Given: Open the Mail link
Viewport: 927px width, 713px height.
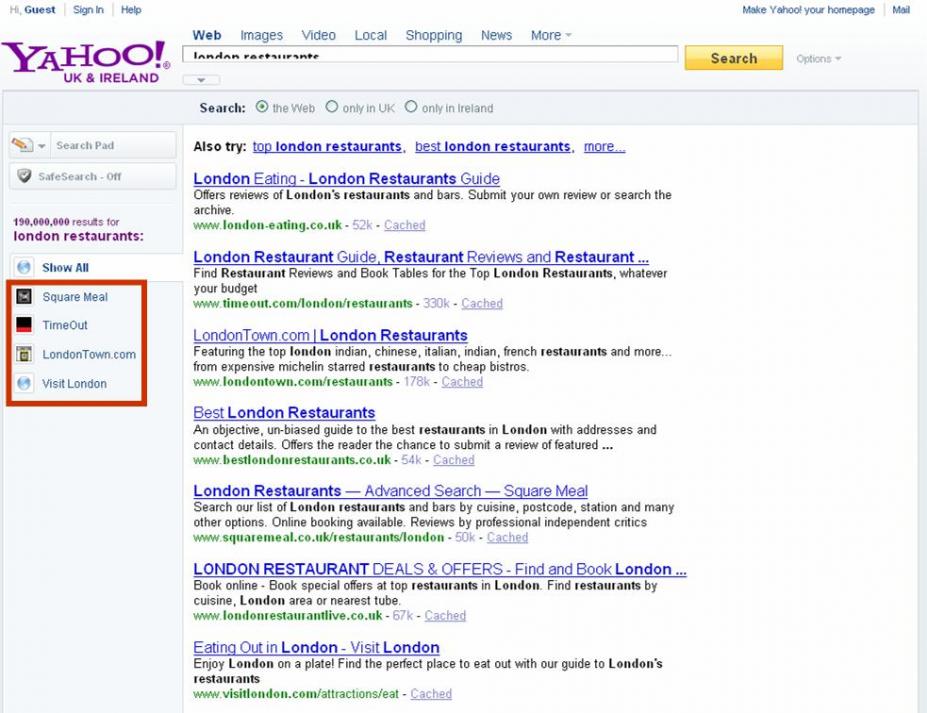Looking at the screenshot, I should click(901, 9).
